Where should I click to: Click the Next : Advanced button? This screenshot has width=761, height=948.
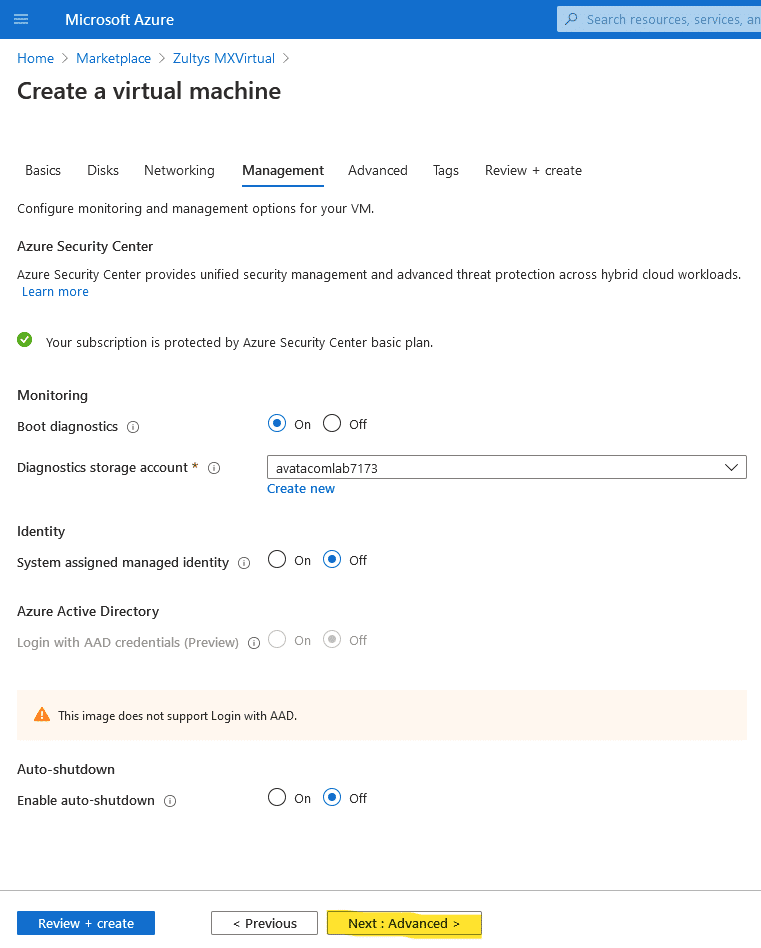pos(404,923)
